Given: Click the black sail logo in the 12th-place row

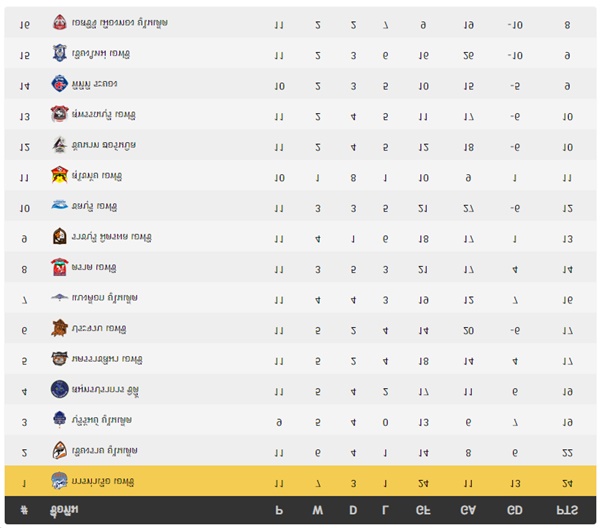Looking at the screenshot, I should click(x=59, y=145).
